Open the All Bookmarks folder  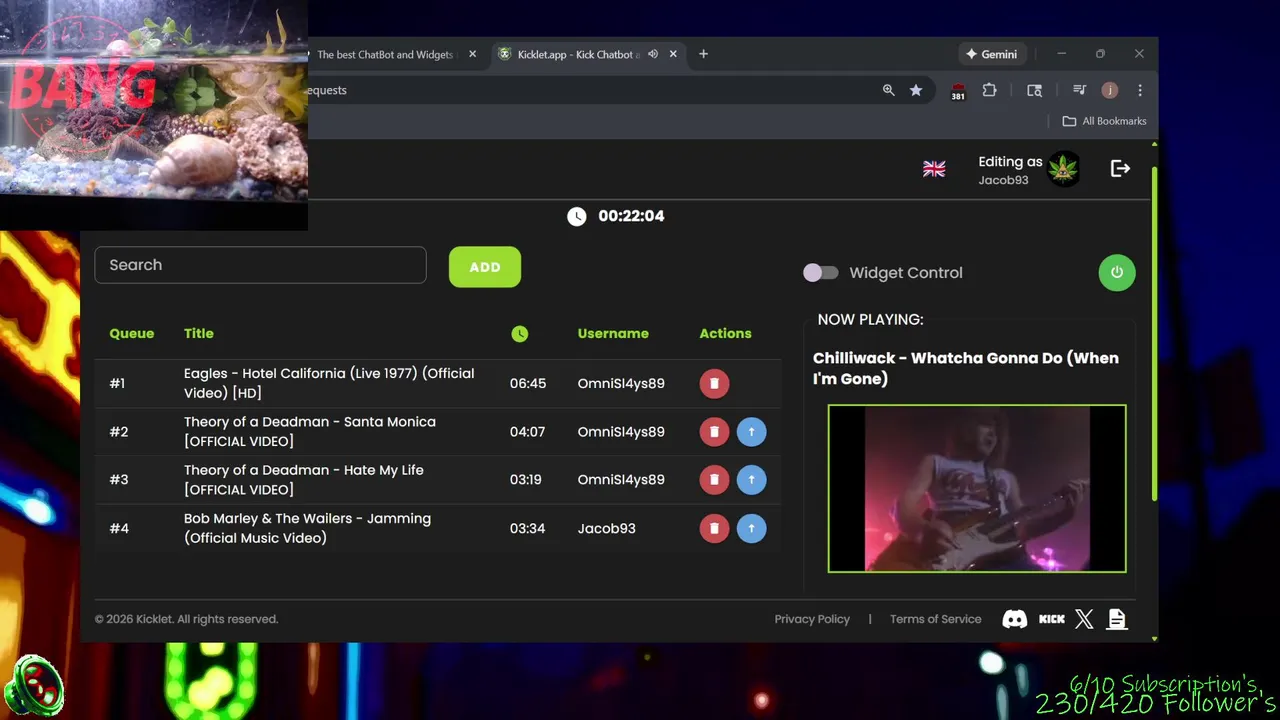tap(1104, 121)
